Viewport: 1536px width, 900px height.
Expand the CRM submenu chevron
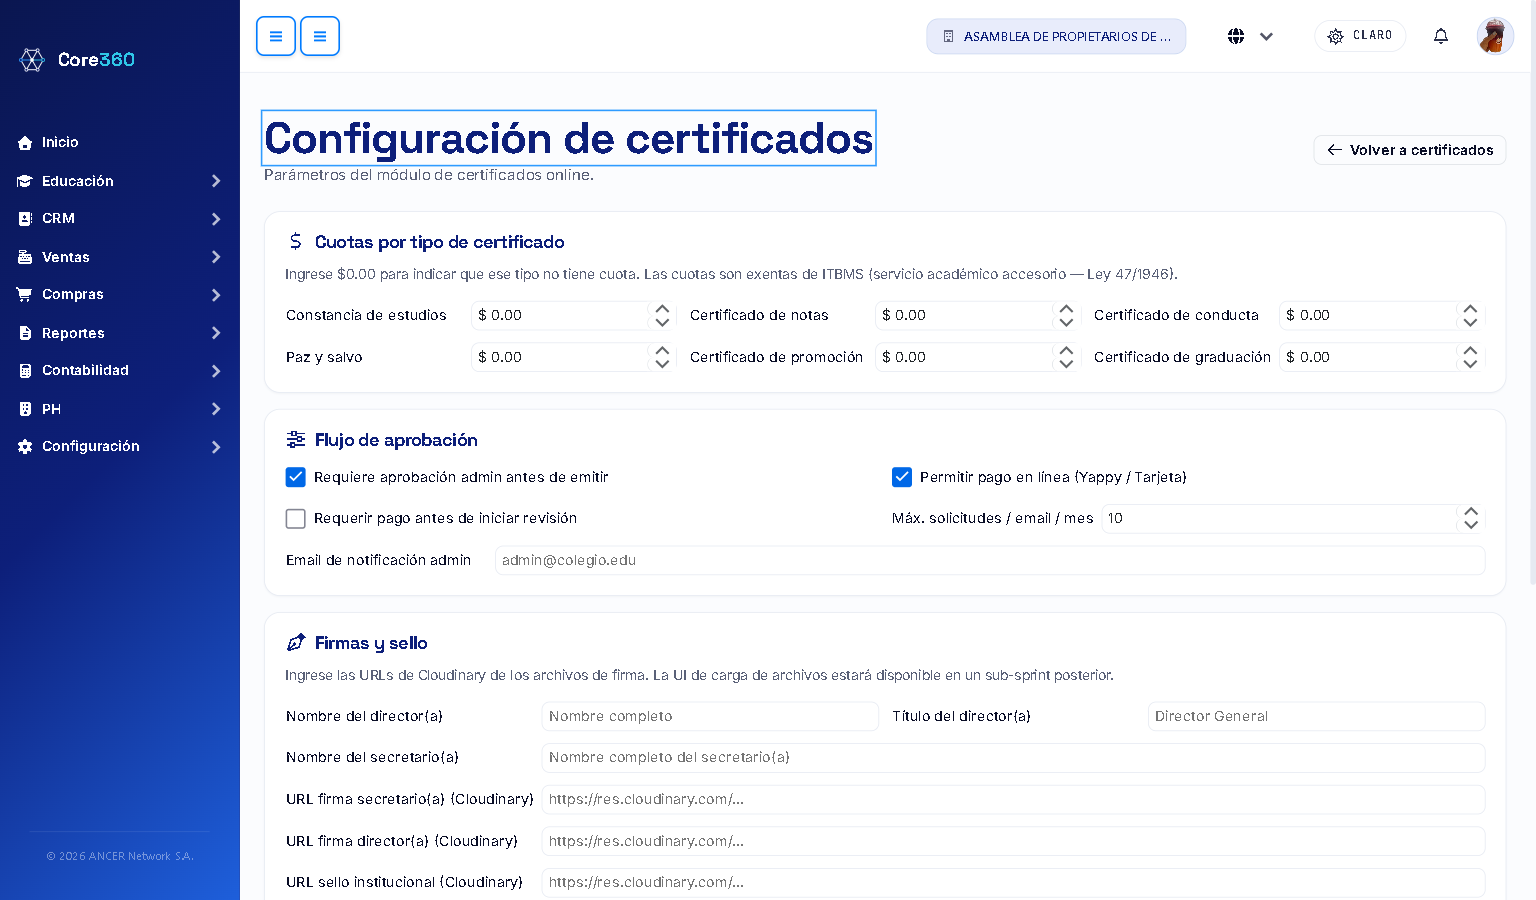pyautogui.click(x=216, y=219)
